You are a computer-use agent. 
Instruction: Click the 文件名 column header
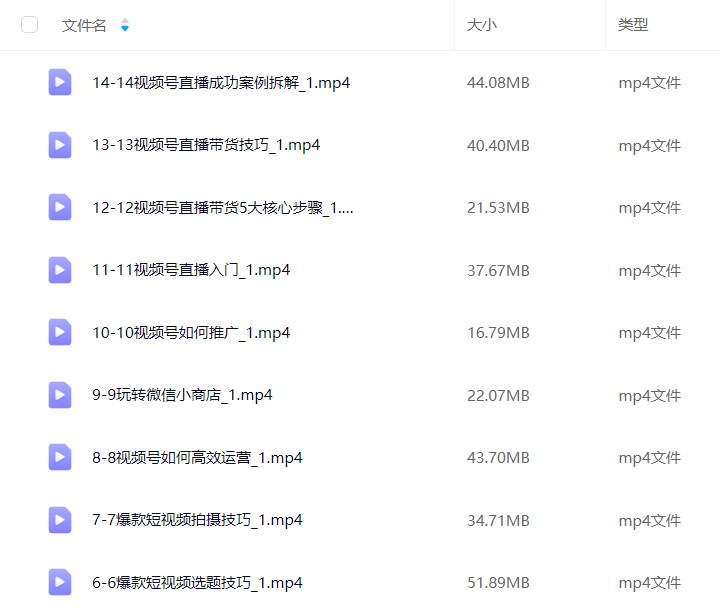[84, 25]
